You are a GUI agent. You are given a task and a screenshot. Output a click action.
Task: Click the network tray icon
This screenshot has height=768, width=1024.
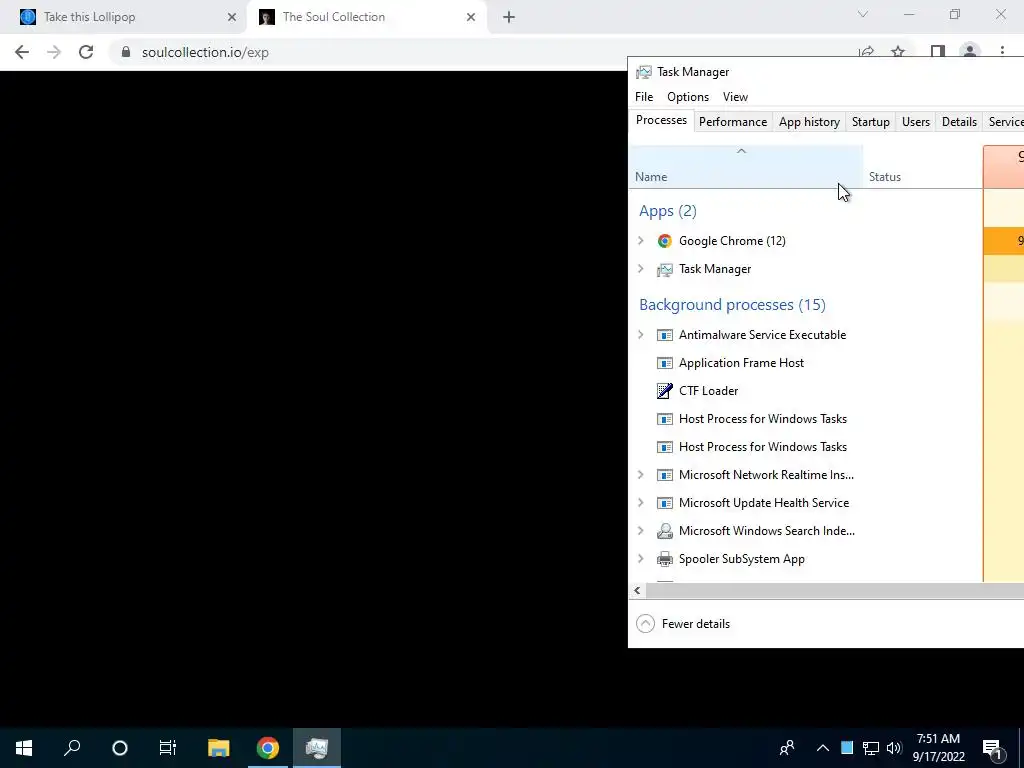click(x=871, y=748)
